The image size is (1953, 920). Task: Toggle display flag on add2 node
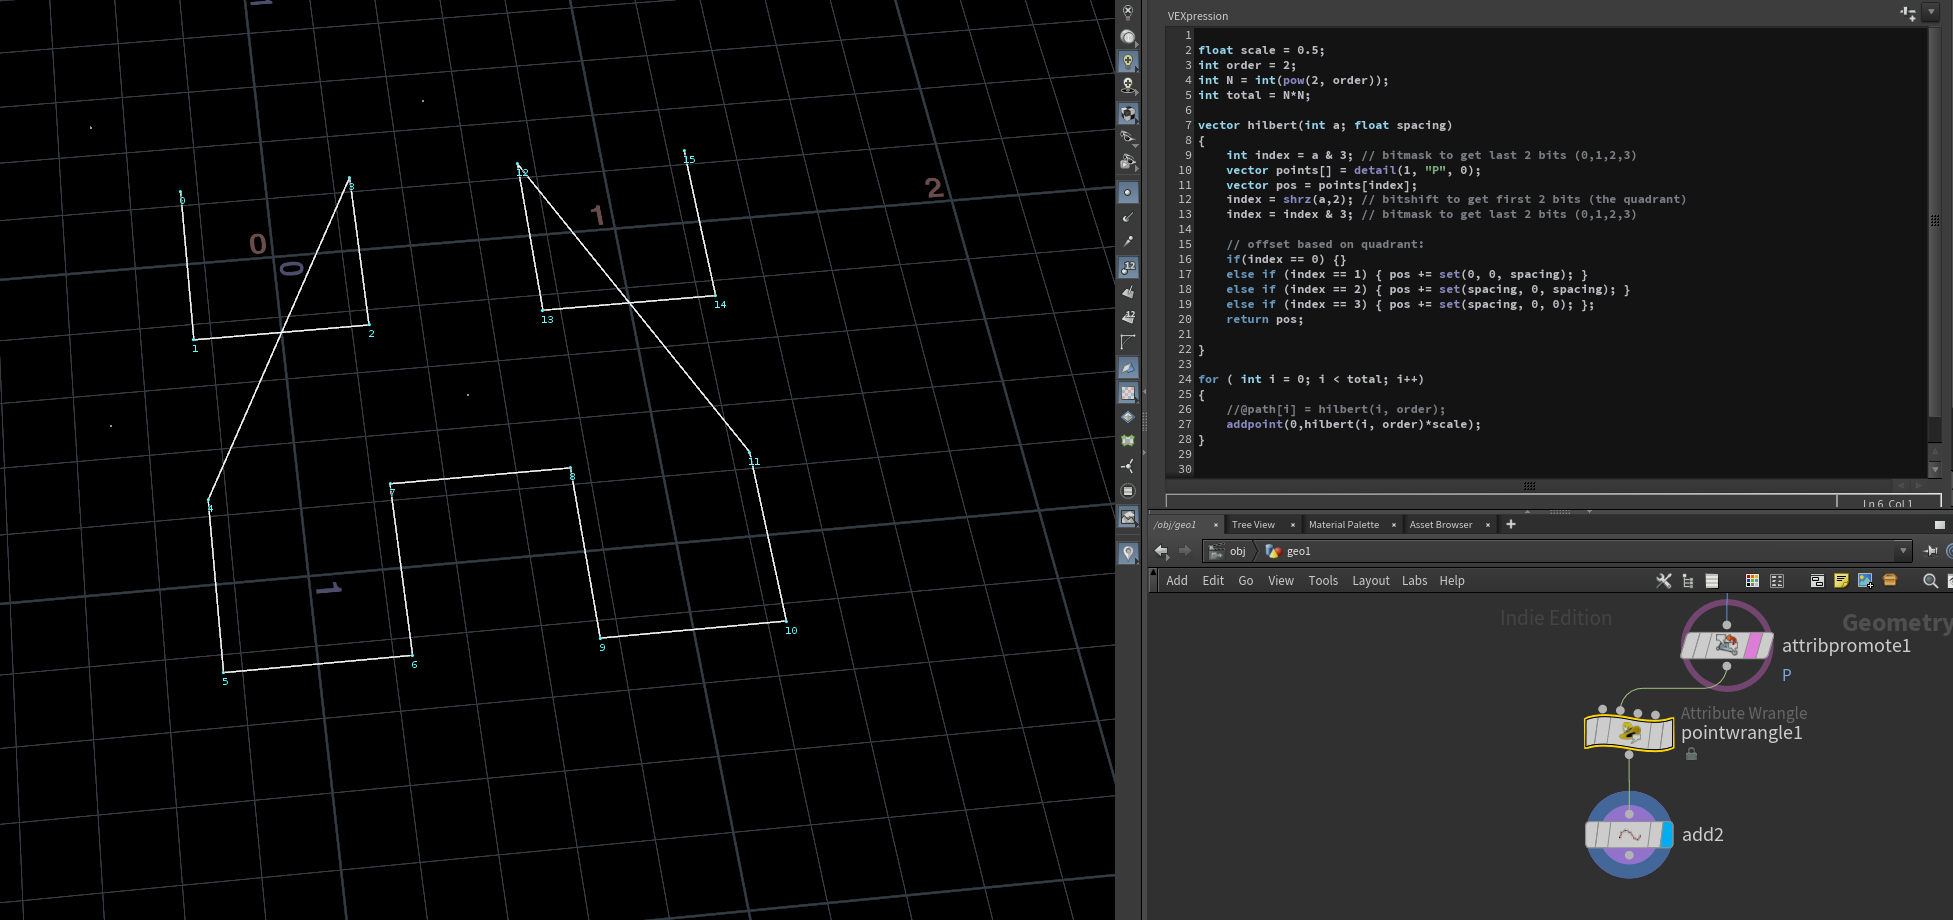(1666, 835)
